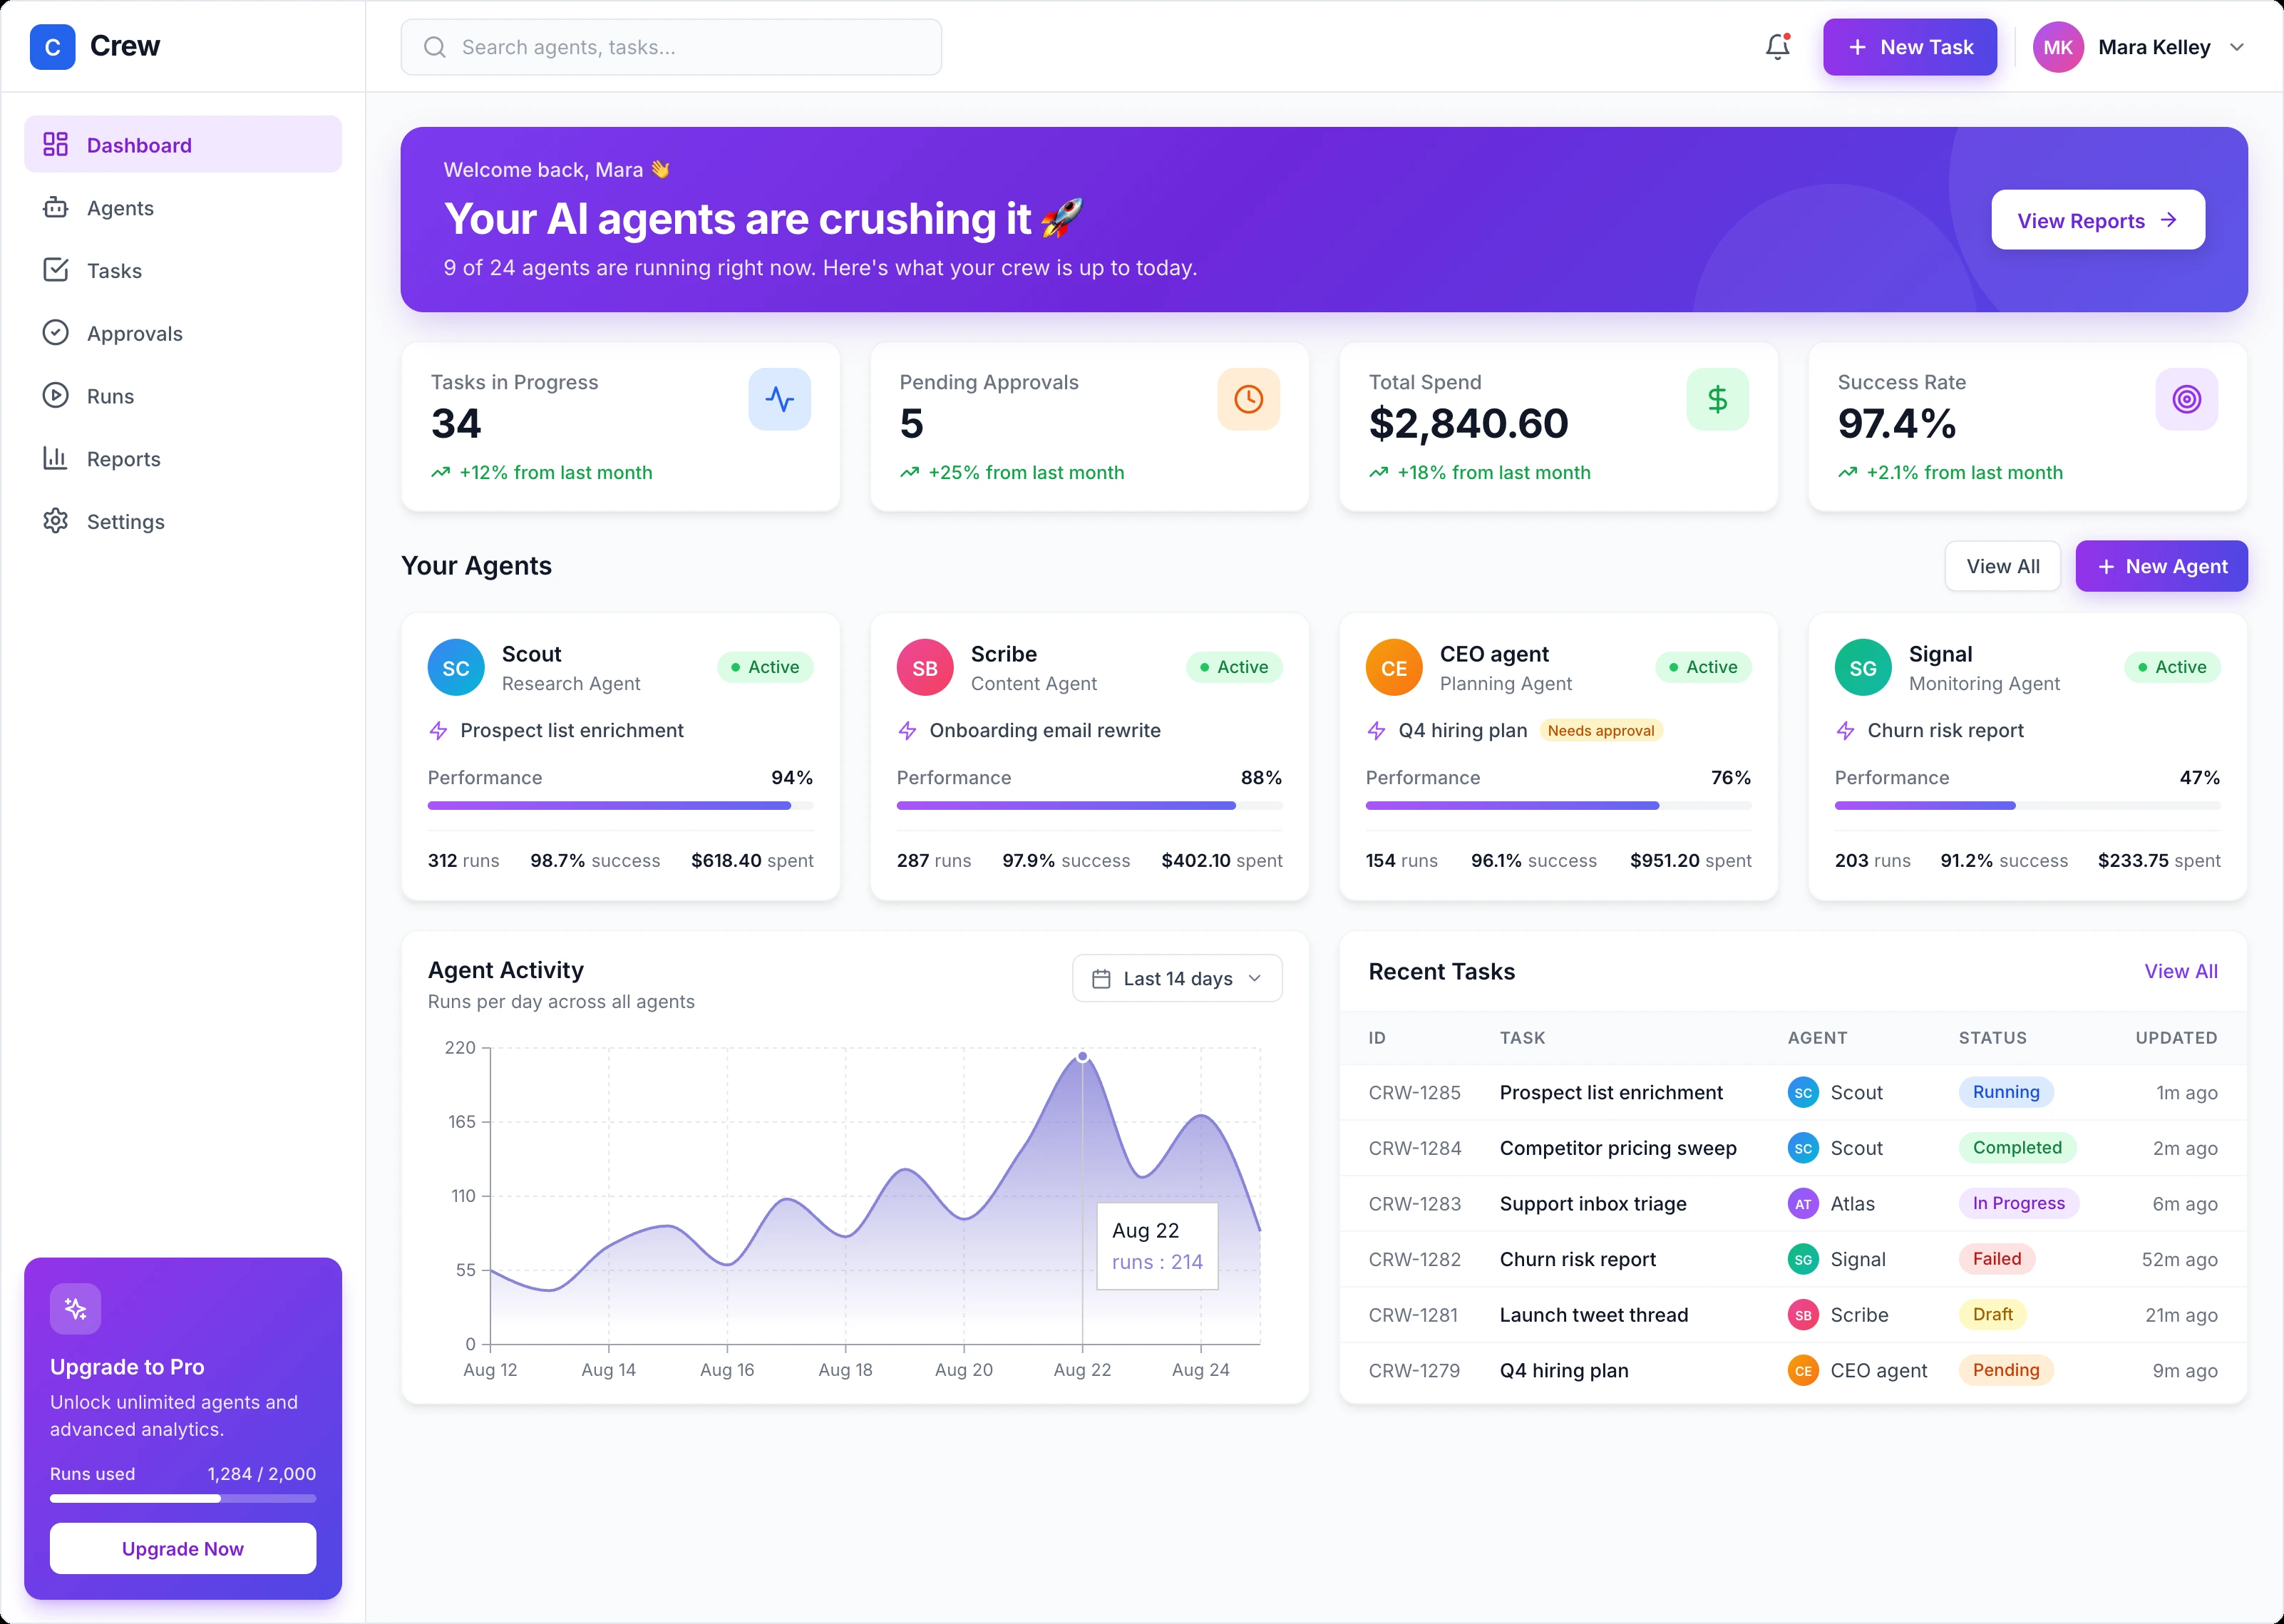Click View All beside New Agent
The image size is (2284, 1624).
[2002, 566]
